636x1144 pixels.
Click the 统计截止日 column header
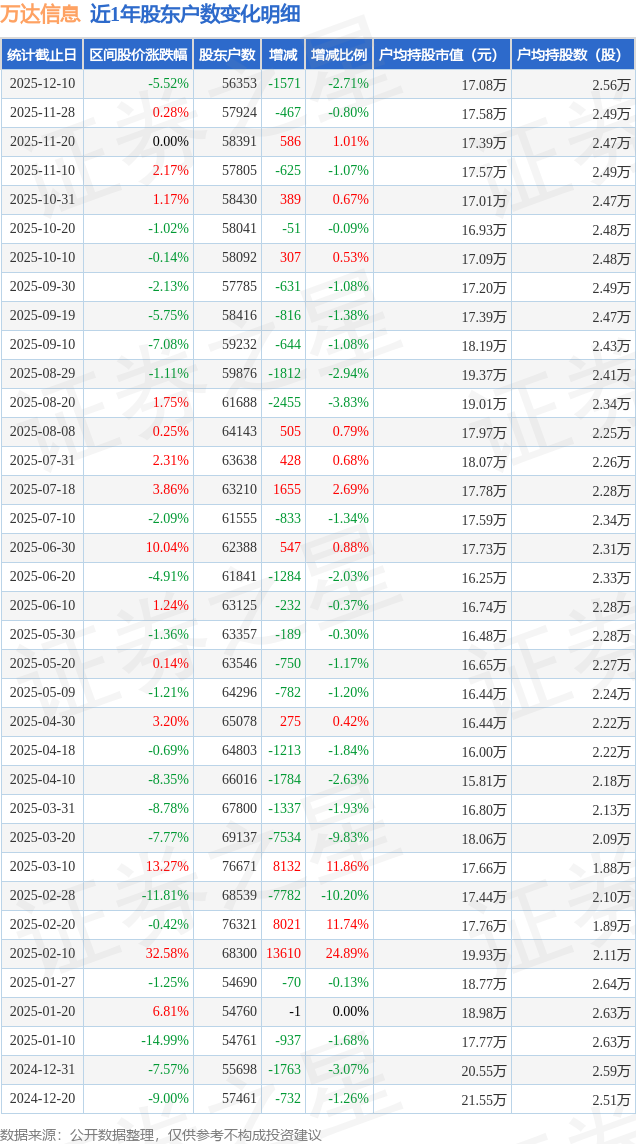point(42,55)
